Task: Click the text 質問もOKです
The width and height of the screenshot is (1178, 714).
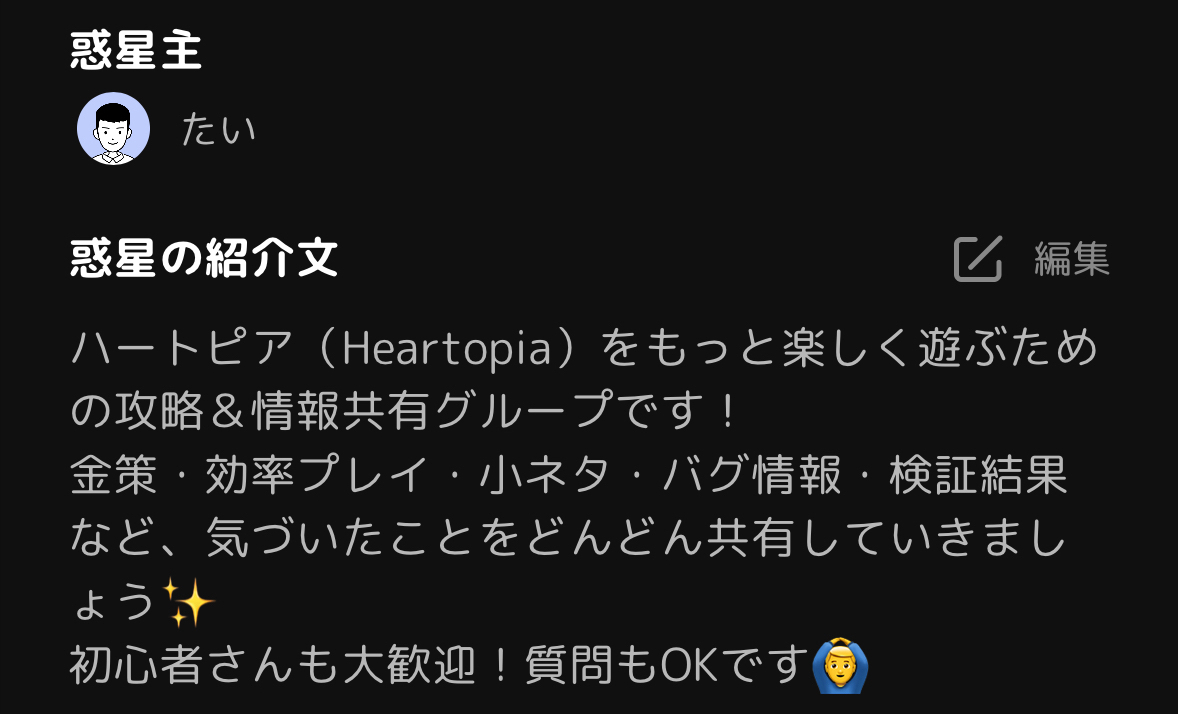Action: pos(666,666)
